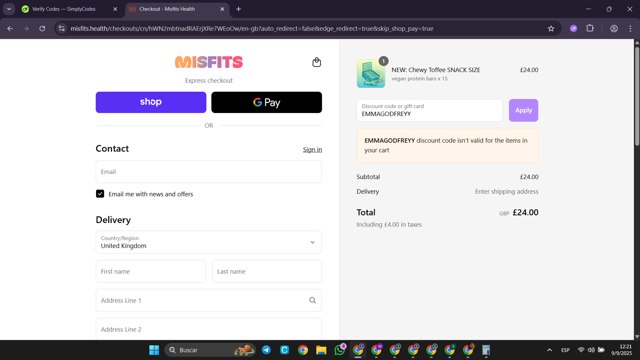Uncheck Email me with news and offers
The height and width of the screenshot is (360, 640).
coord(100,194)
